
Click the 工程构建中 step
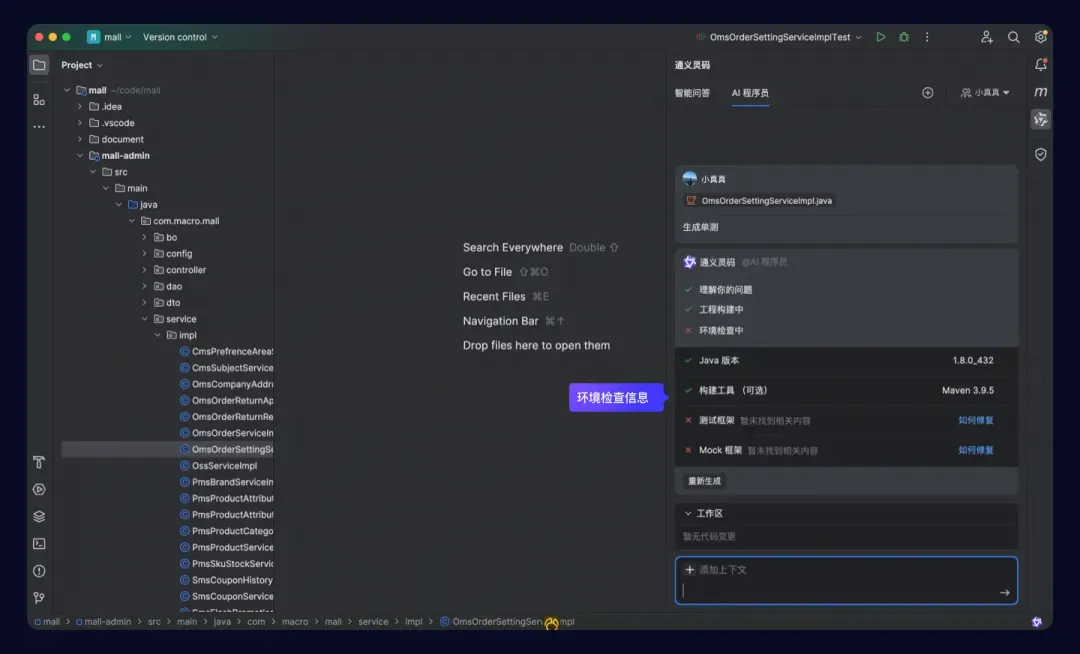[x=720, y=310]
